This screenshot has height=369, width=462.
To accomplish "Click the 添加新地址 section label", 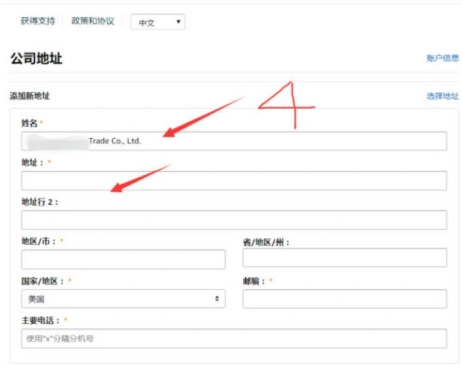I will coord(30,96).
